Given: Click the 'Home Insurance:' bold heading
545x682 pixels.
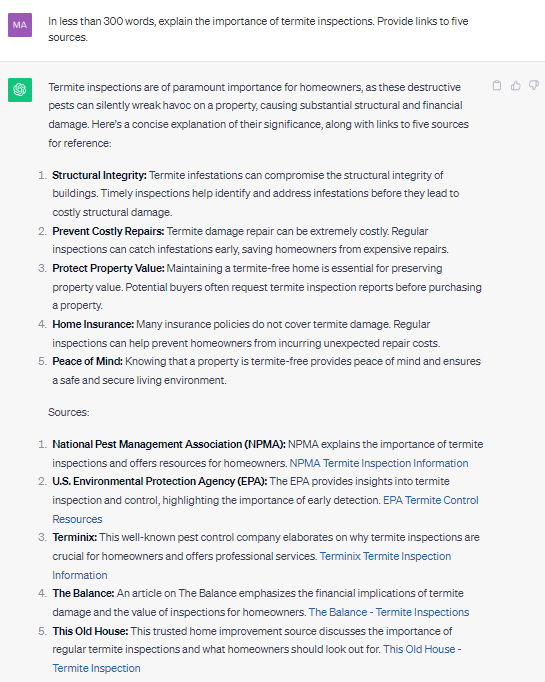Looking at the screenshot, I should 93,324.
